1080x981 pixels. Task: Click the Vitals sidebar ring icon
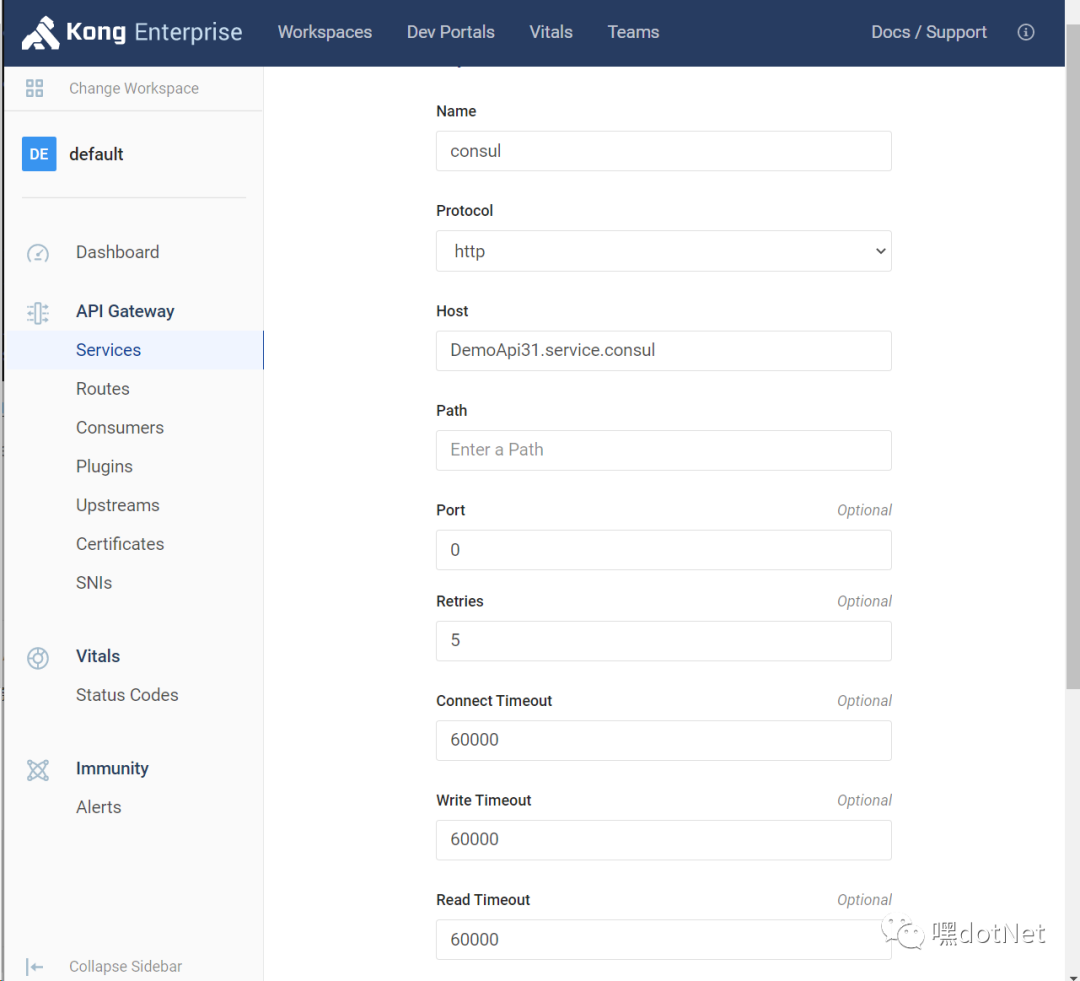(38, 658)
